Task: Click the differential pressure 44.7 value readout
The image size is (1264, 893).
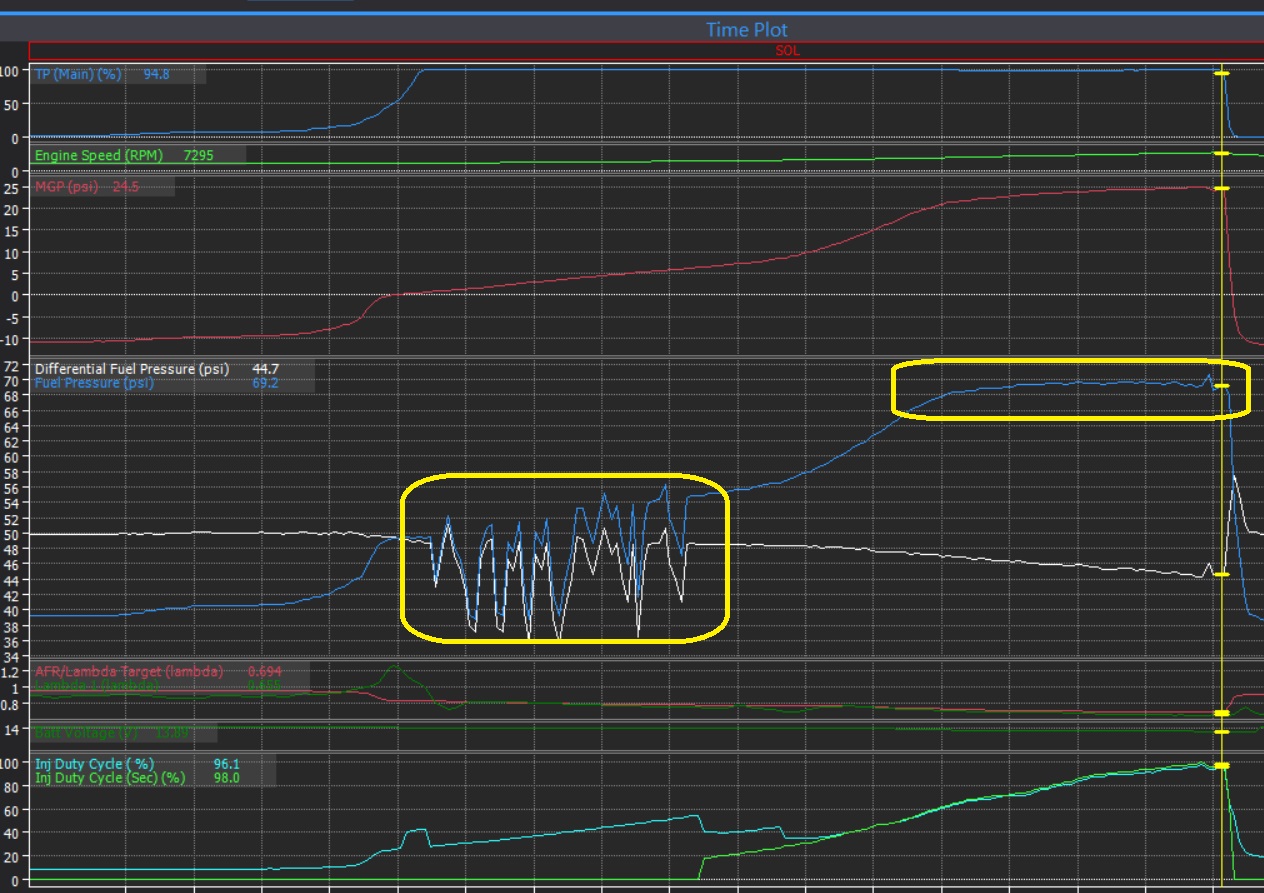Action: coord(265,369)
